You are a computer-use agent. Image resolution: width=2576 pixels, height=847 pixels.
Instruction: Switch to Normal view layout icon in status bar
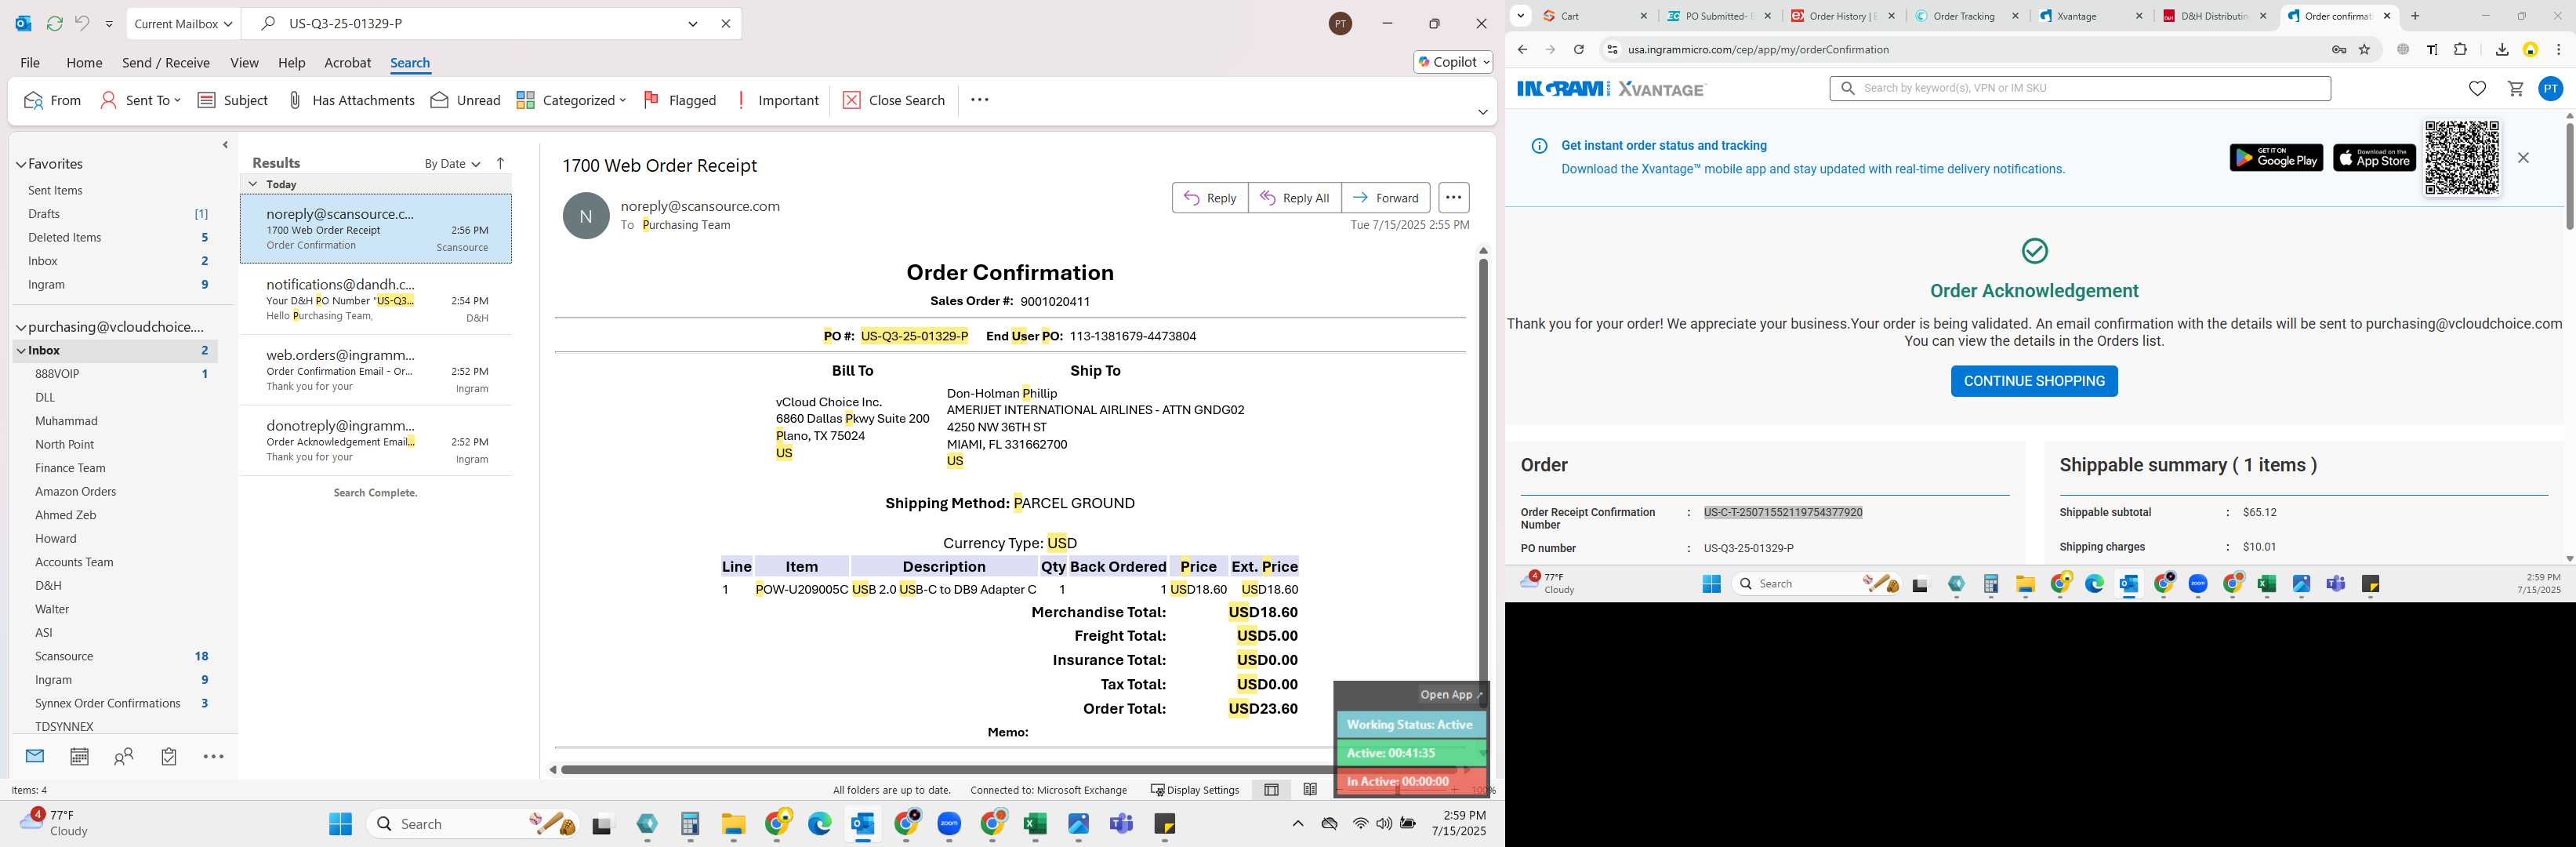pos(1271,789)
